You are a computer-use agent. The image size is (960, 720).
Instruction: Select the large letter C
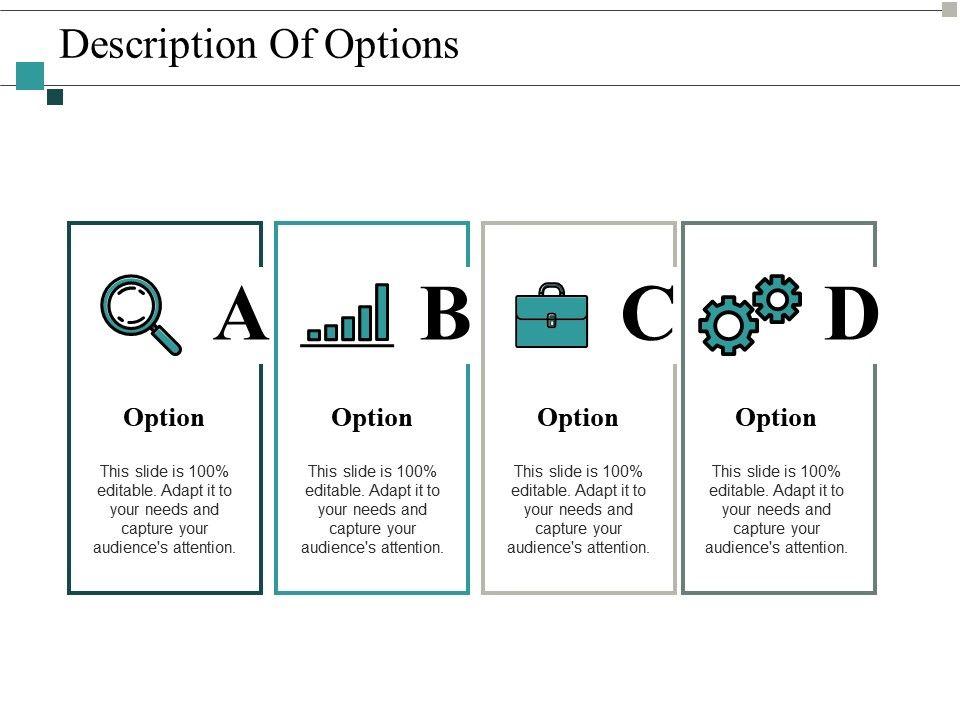click(648, 316)
